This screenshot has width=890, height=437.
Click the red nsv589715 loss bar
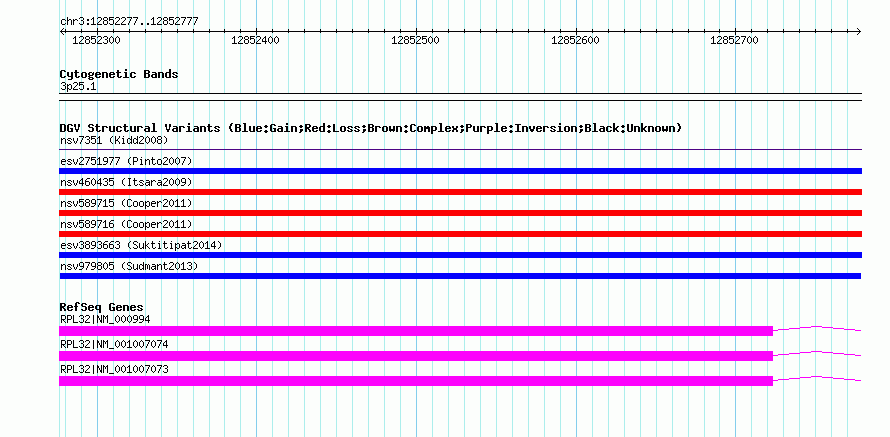pyautogui.click(x=460, y=213)
